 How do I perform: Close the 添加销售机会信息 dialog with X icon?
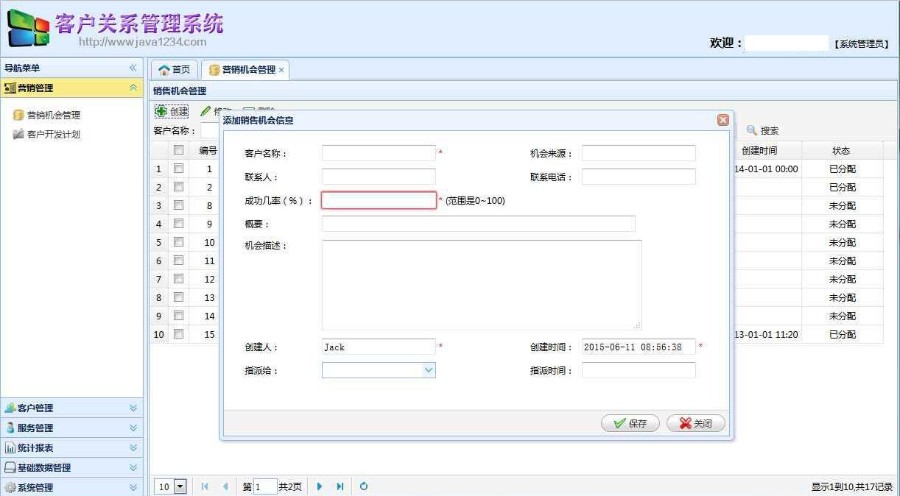click(x=722, y=120)
